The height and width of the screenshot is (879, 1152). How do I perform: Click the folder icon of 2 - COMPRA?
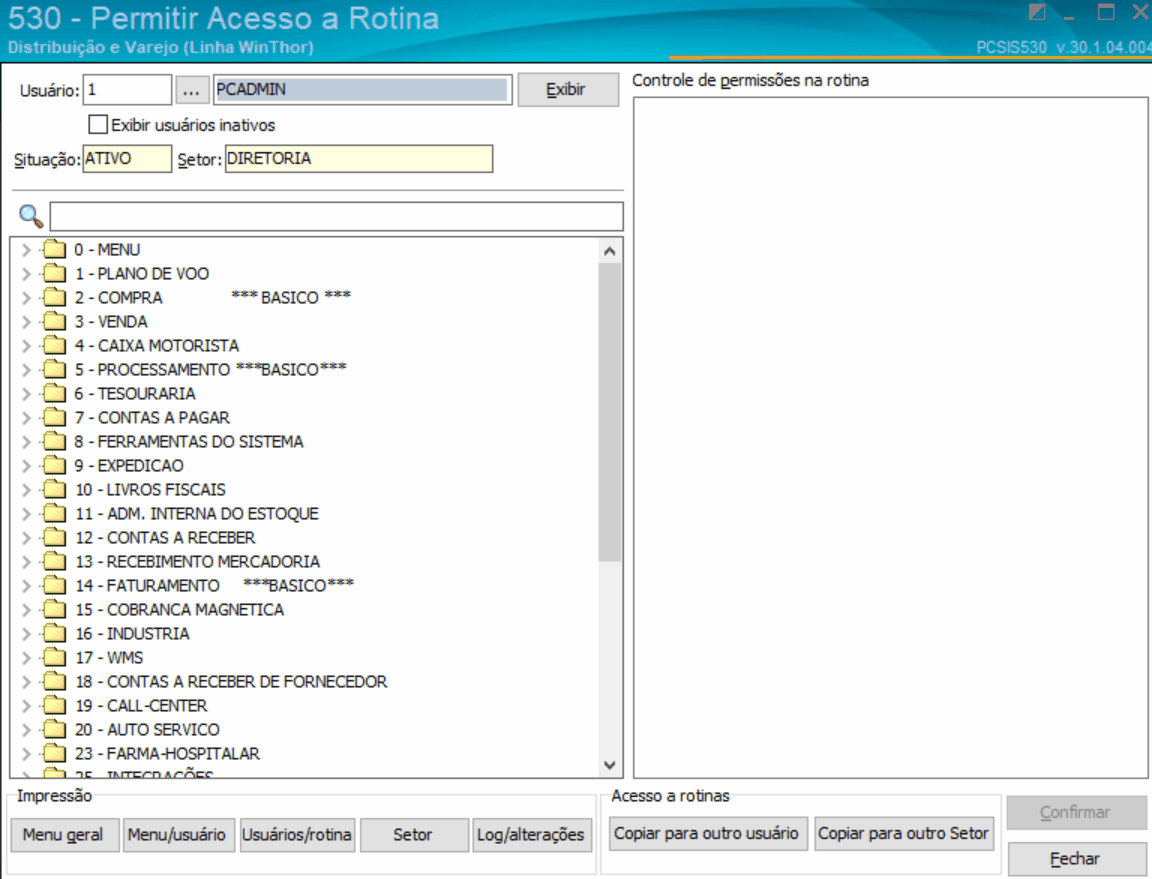(54, 298)
